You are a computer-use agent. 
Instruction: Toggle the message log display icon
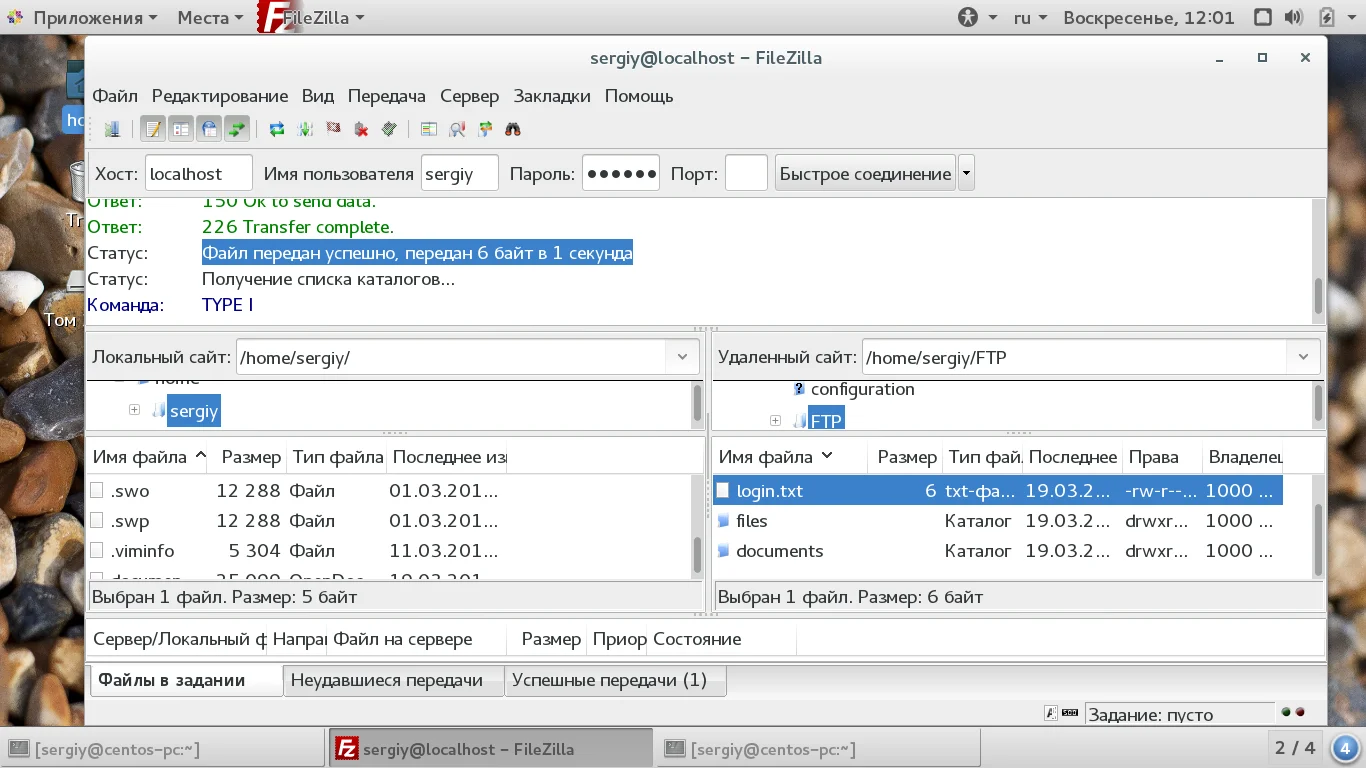pos(153,129)
